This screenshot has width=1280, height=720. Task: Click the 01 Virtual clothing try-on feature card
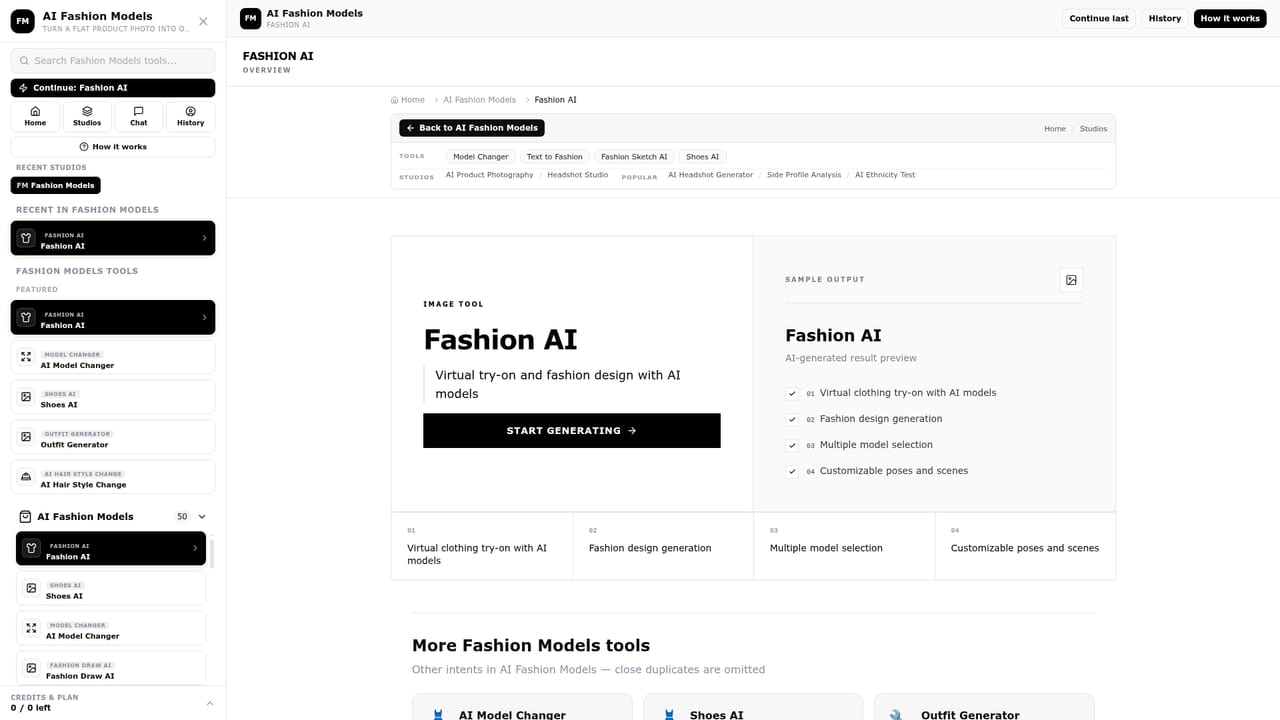(482, 546)
